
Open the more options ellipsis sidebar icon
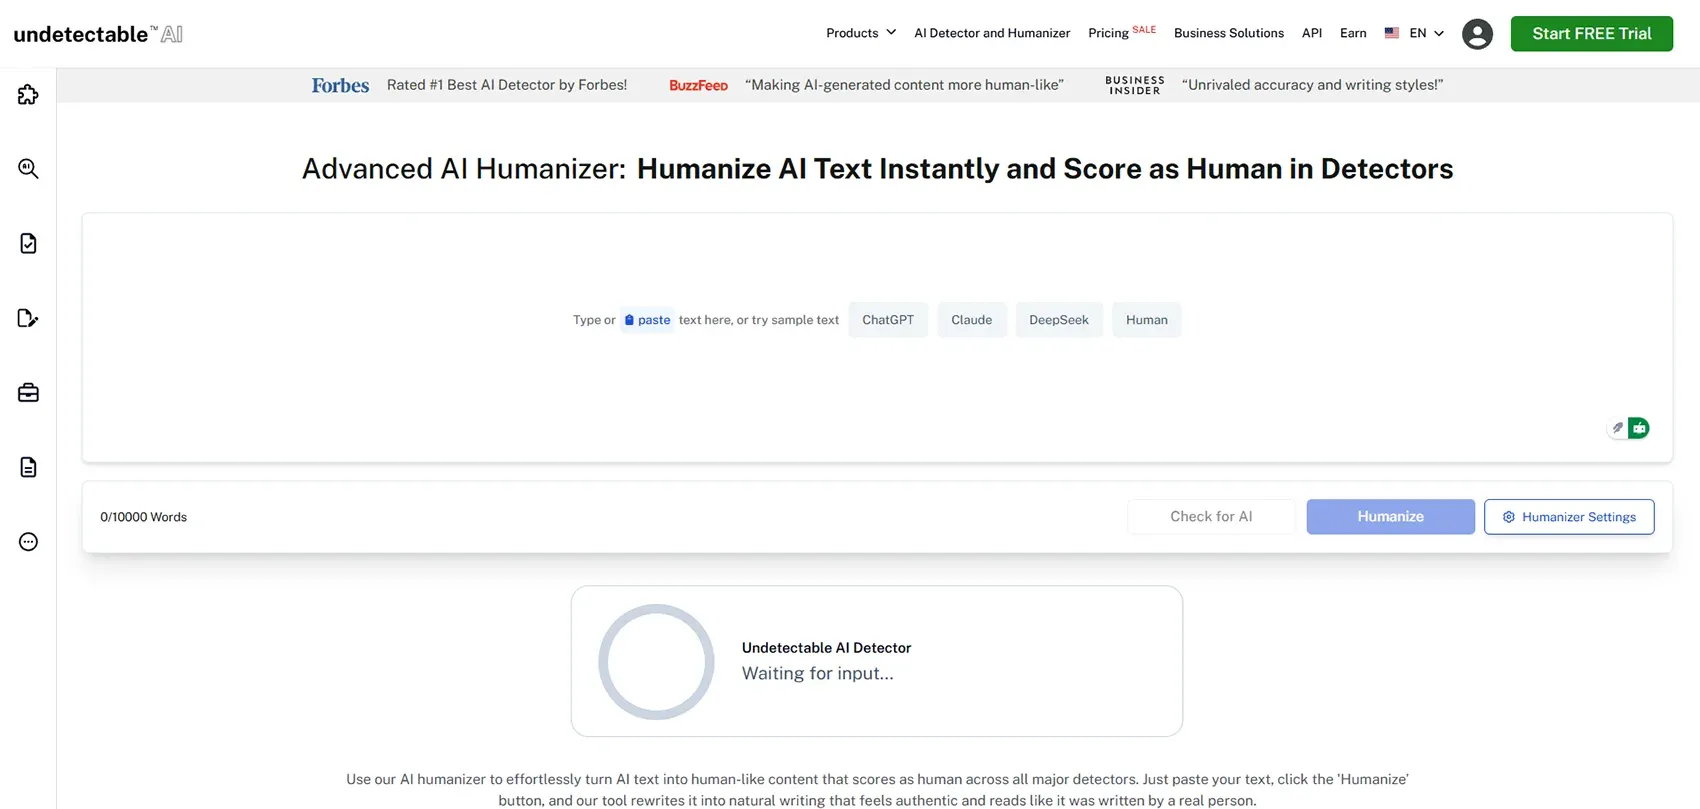pyautogui.click(x=28, y=542)
